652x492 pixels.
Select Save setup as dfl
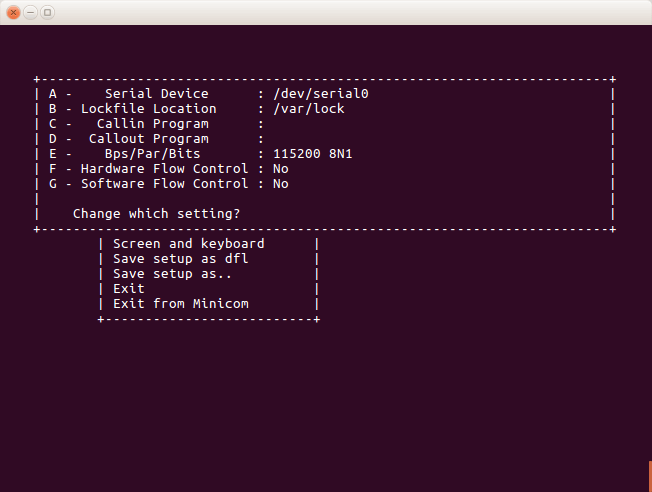click(x=180, y=258)
